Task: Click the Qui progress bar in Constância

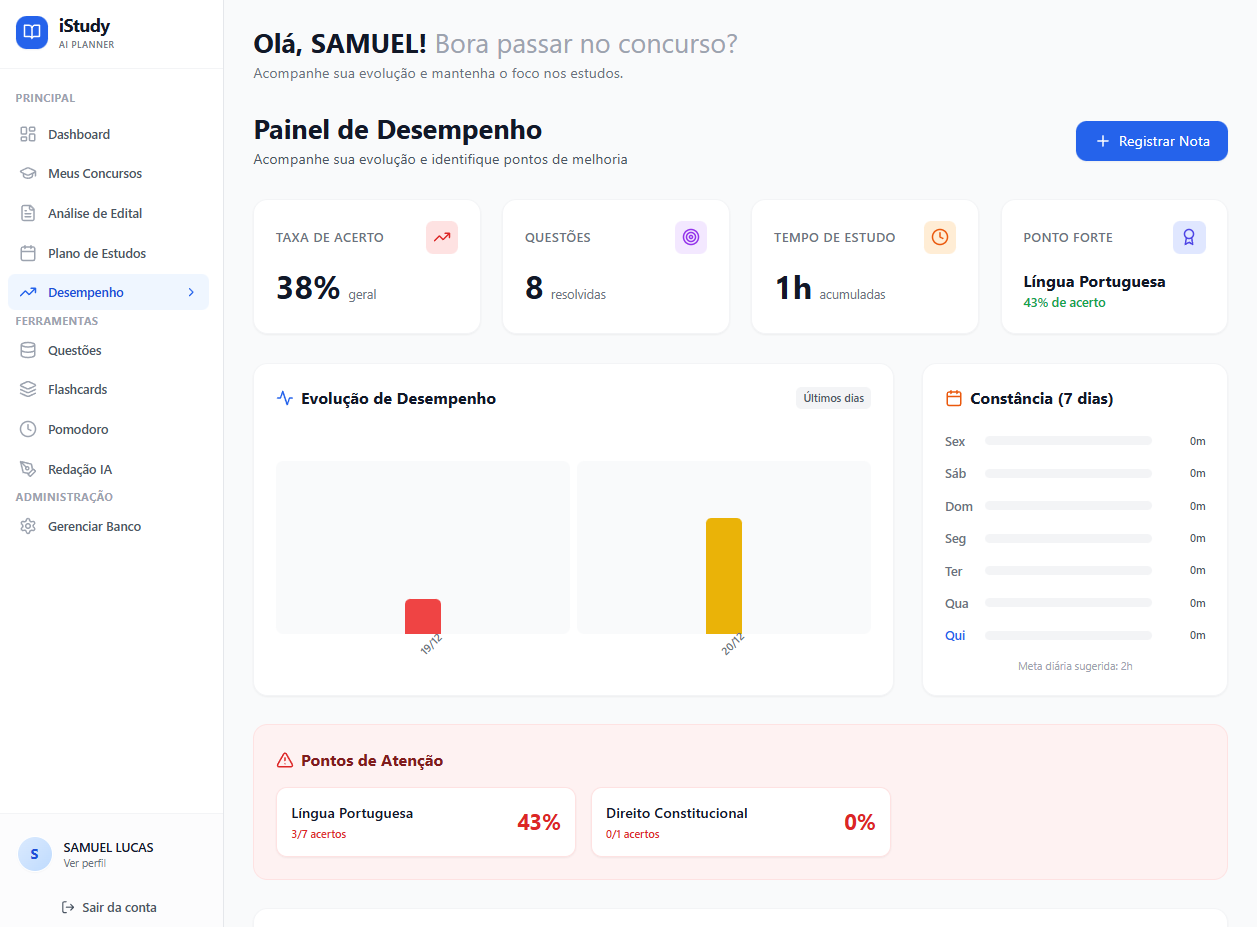Action: [1067, 636]
